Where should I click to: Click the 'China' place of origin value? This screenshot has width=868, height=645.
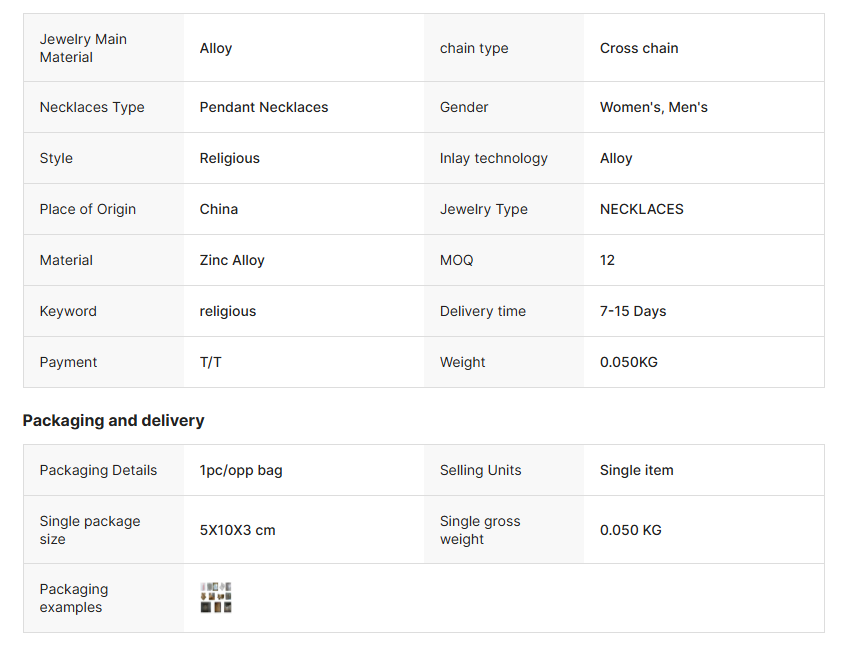coord(219,209)
